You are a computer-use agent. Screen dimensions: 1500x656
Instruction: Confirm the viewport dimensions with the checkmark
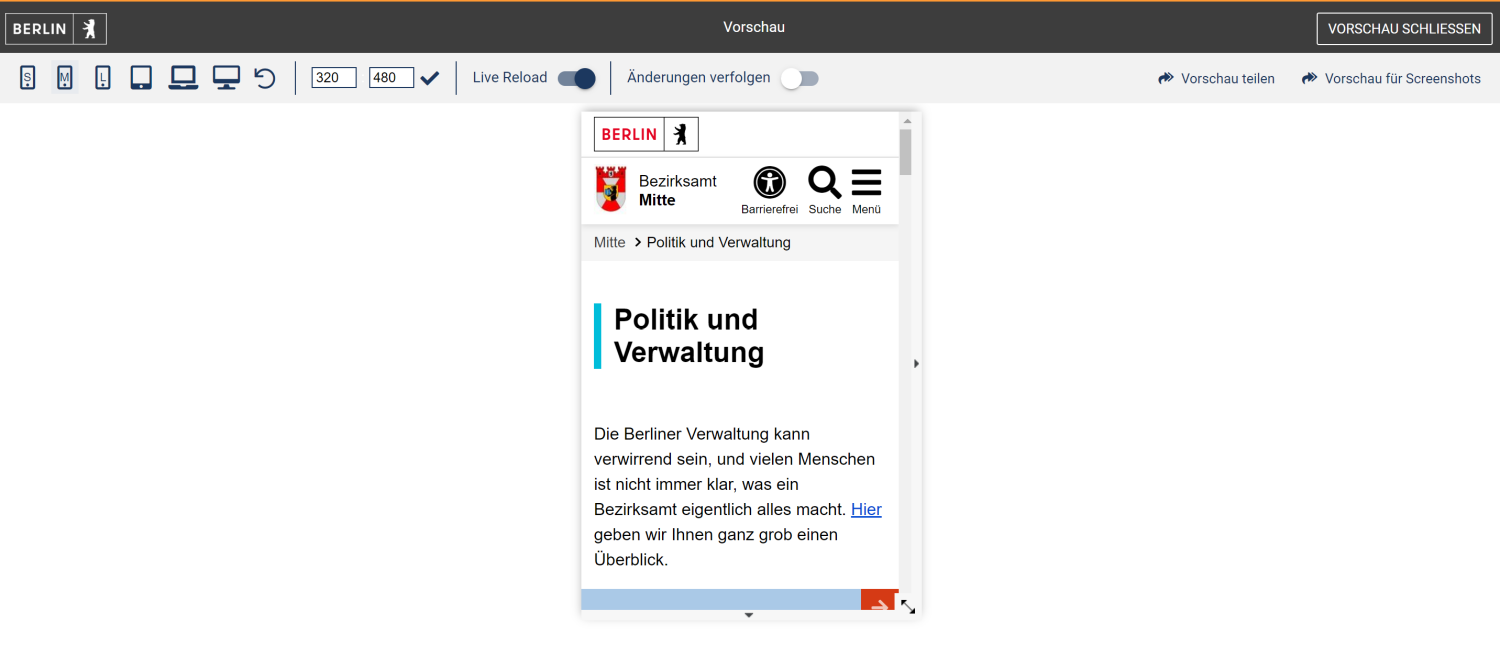click(x=430, y=77)
